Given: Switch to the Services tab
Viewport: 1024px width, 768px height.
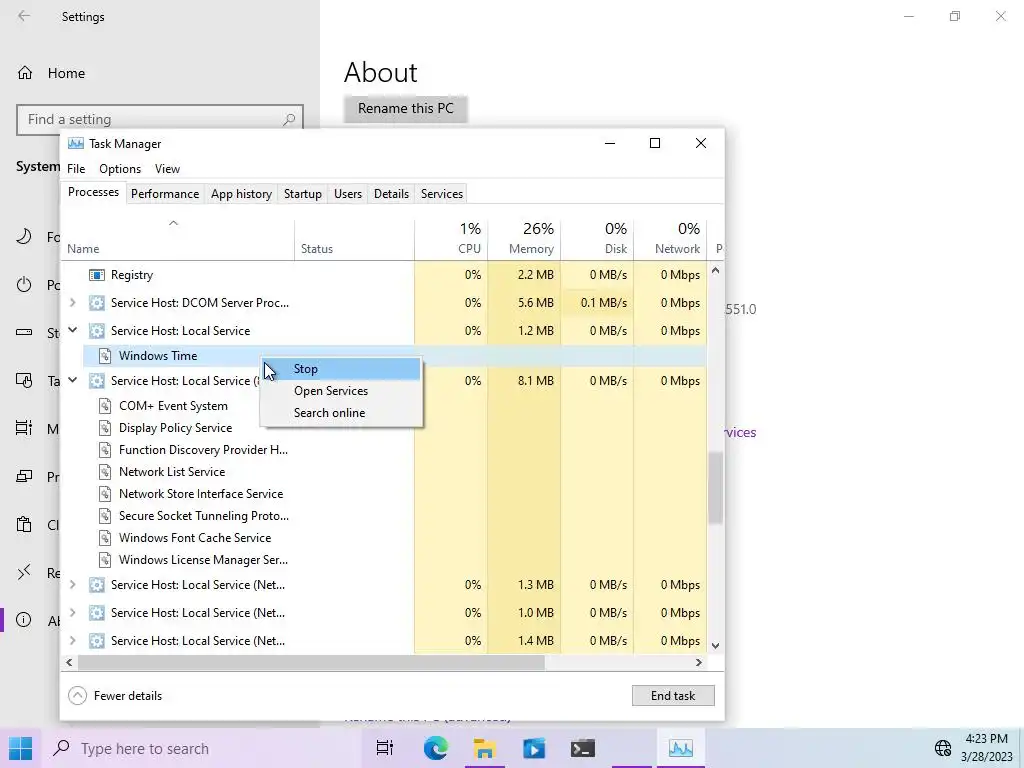Looking at the screenshot, I should point(441,194).
